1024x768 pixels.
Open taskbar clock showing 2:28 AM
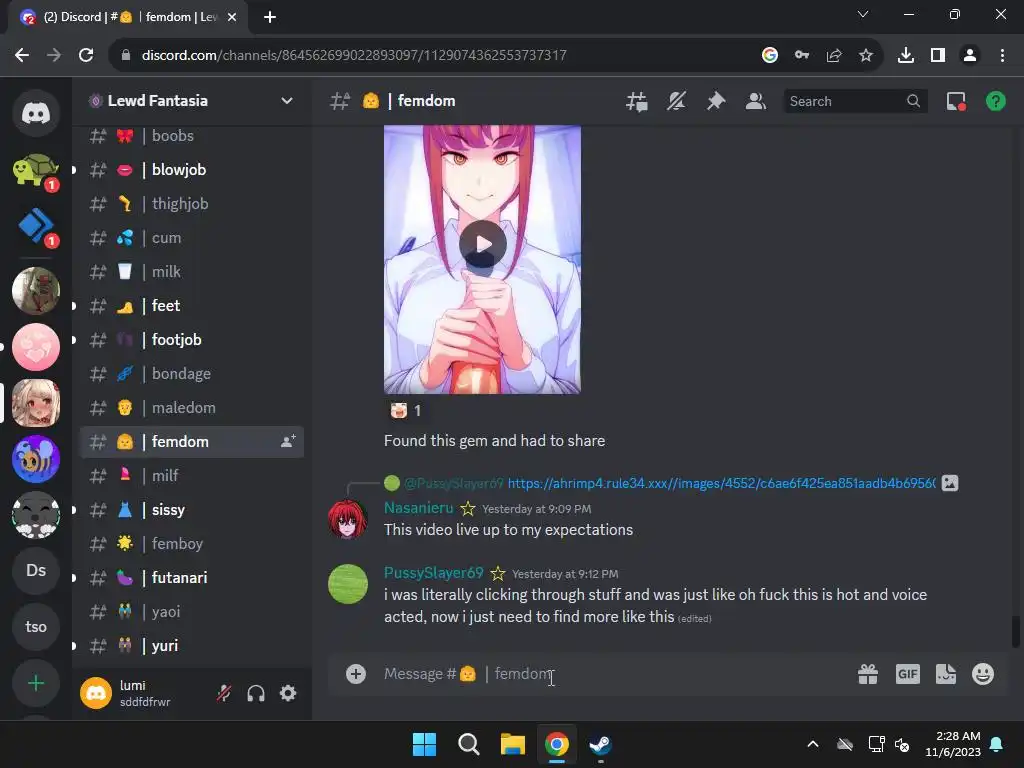point(953,744)
